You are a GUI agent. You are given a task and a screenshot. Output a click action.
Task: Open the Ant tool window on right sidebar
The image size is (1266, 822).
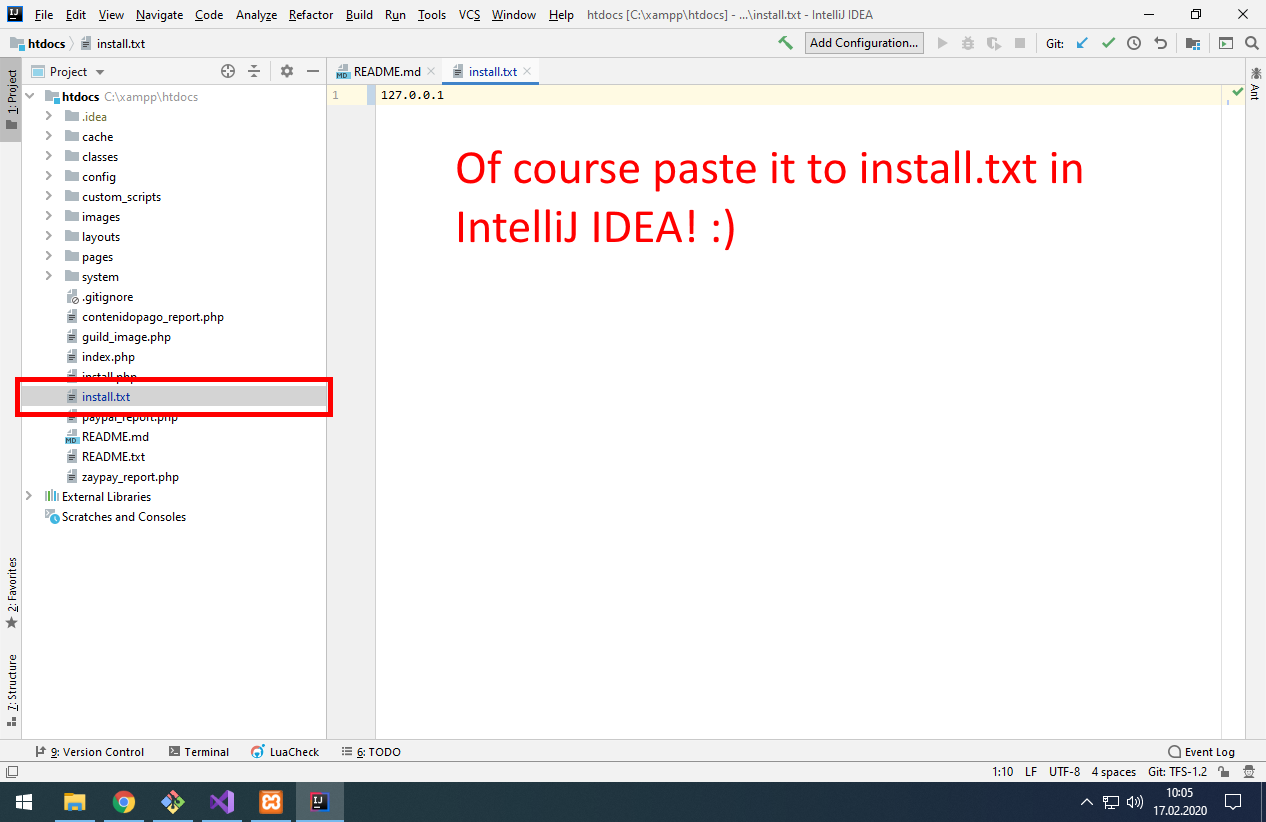pyautogui.click(x=1258, y=71)
